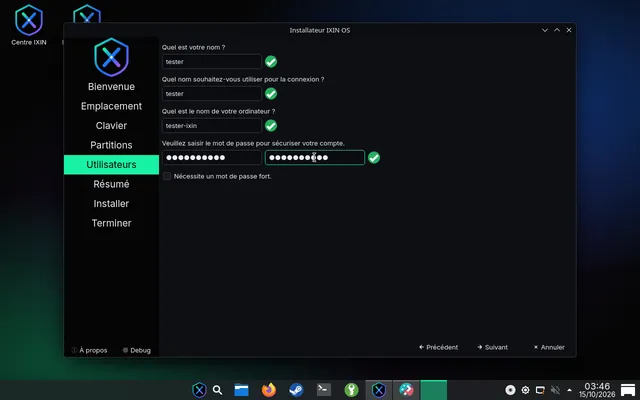The height and width of the screenshot is (400, 640).
Task: Go to the Terminer step
Action: [x=111, y=223]
